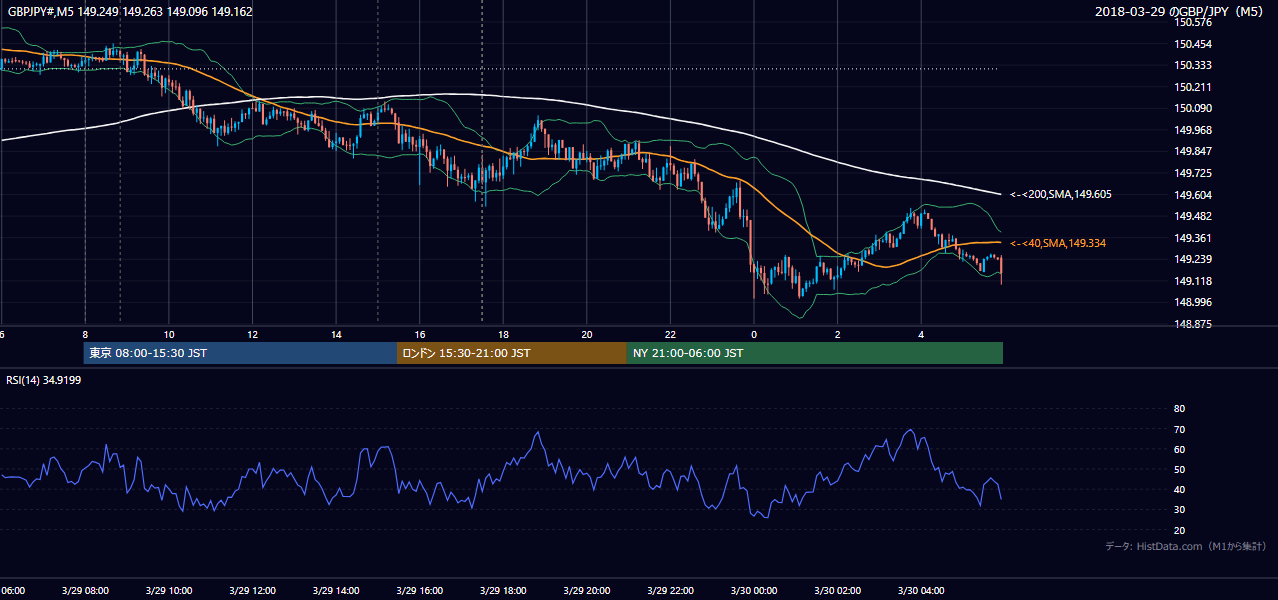The width and height of the screenshot is (1278, 600).
Task: Click price axis value 150.333
Action: point(1192,66)
